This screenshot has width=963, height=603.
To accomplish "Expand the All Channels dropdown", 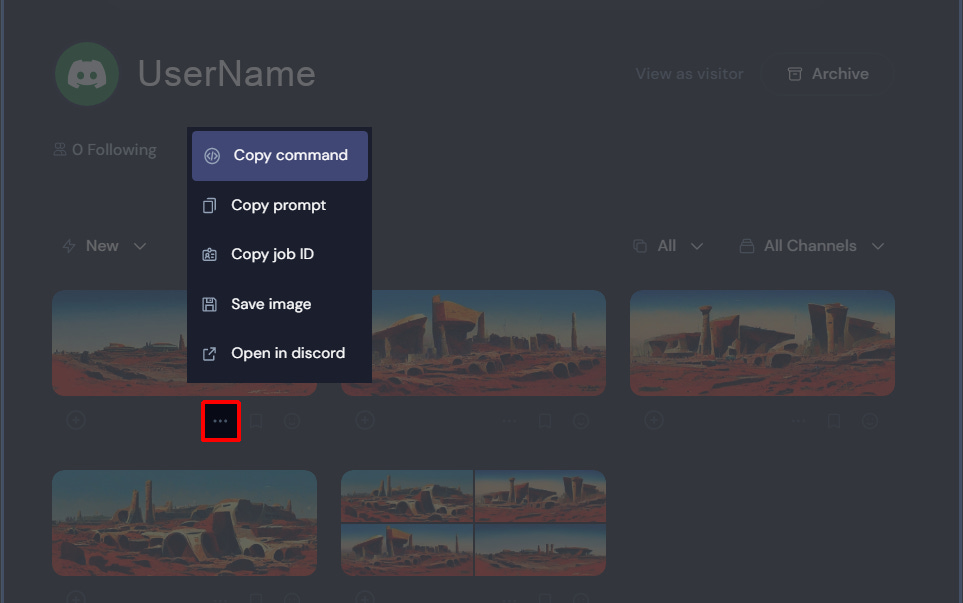I will [811, 246].
